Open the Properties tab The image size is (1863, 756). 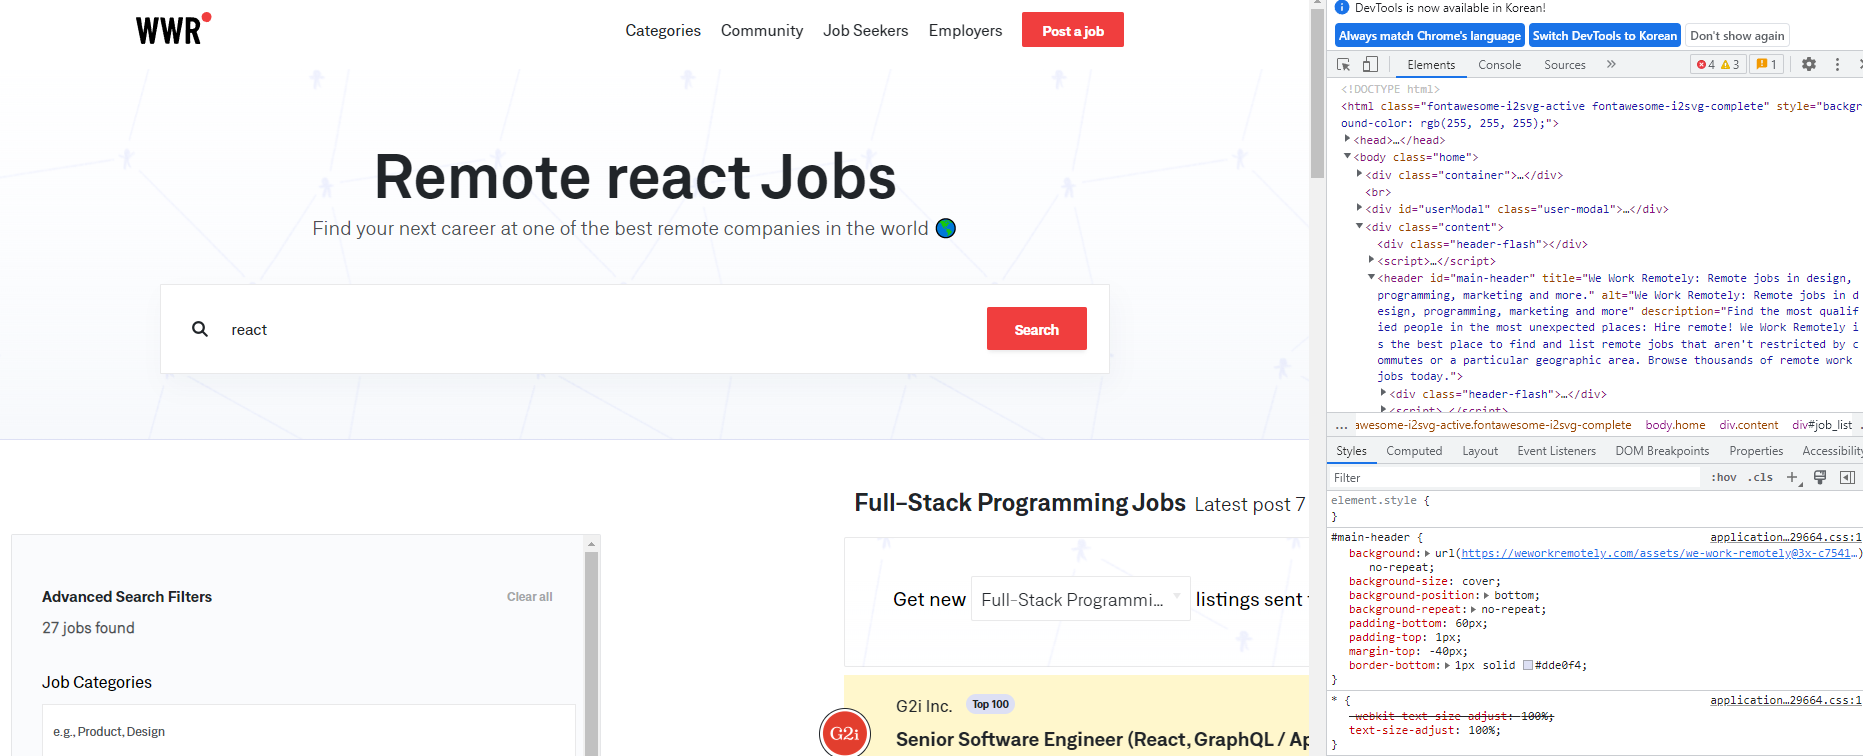[1756, 451]
